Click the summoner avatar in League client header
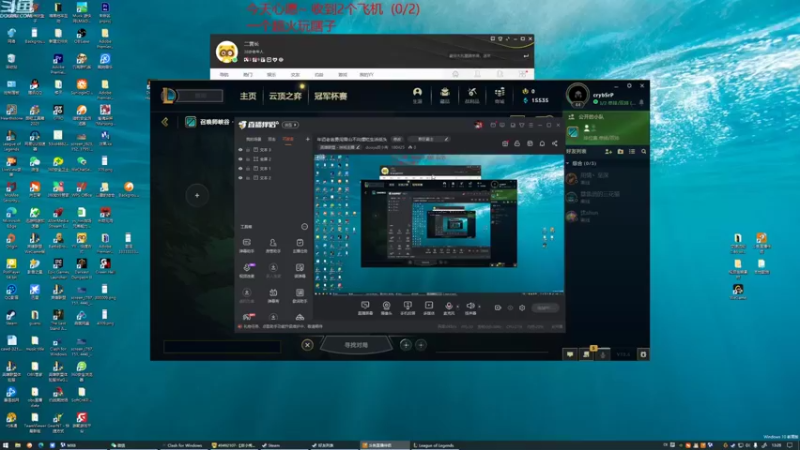The image size is (800, 450). pos(578,94)
